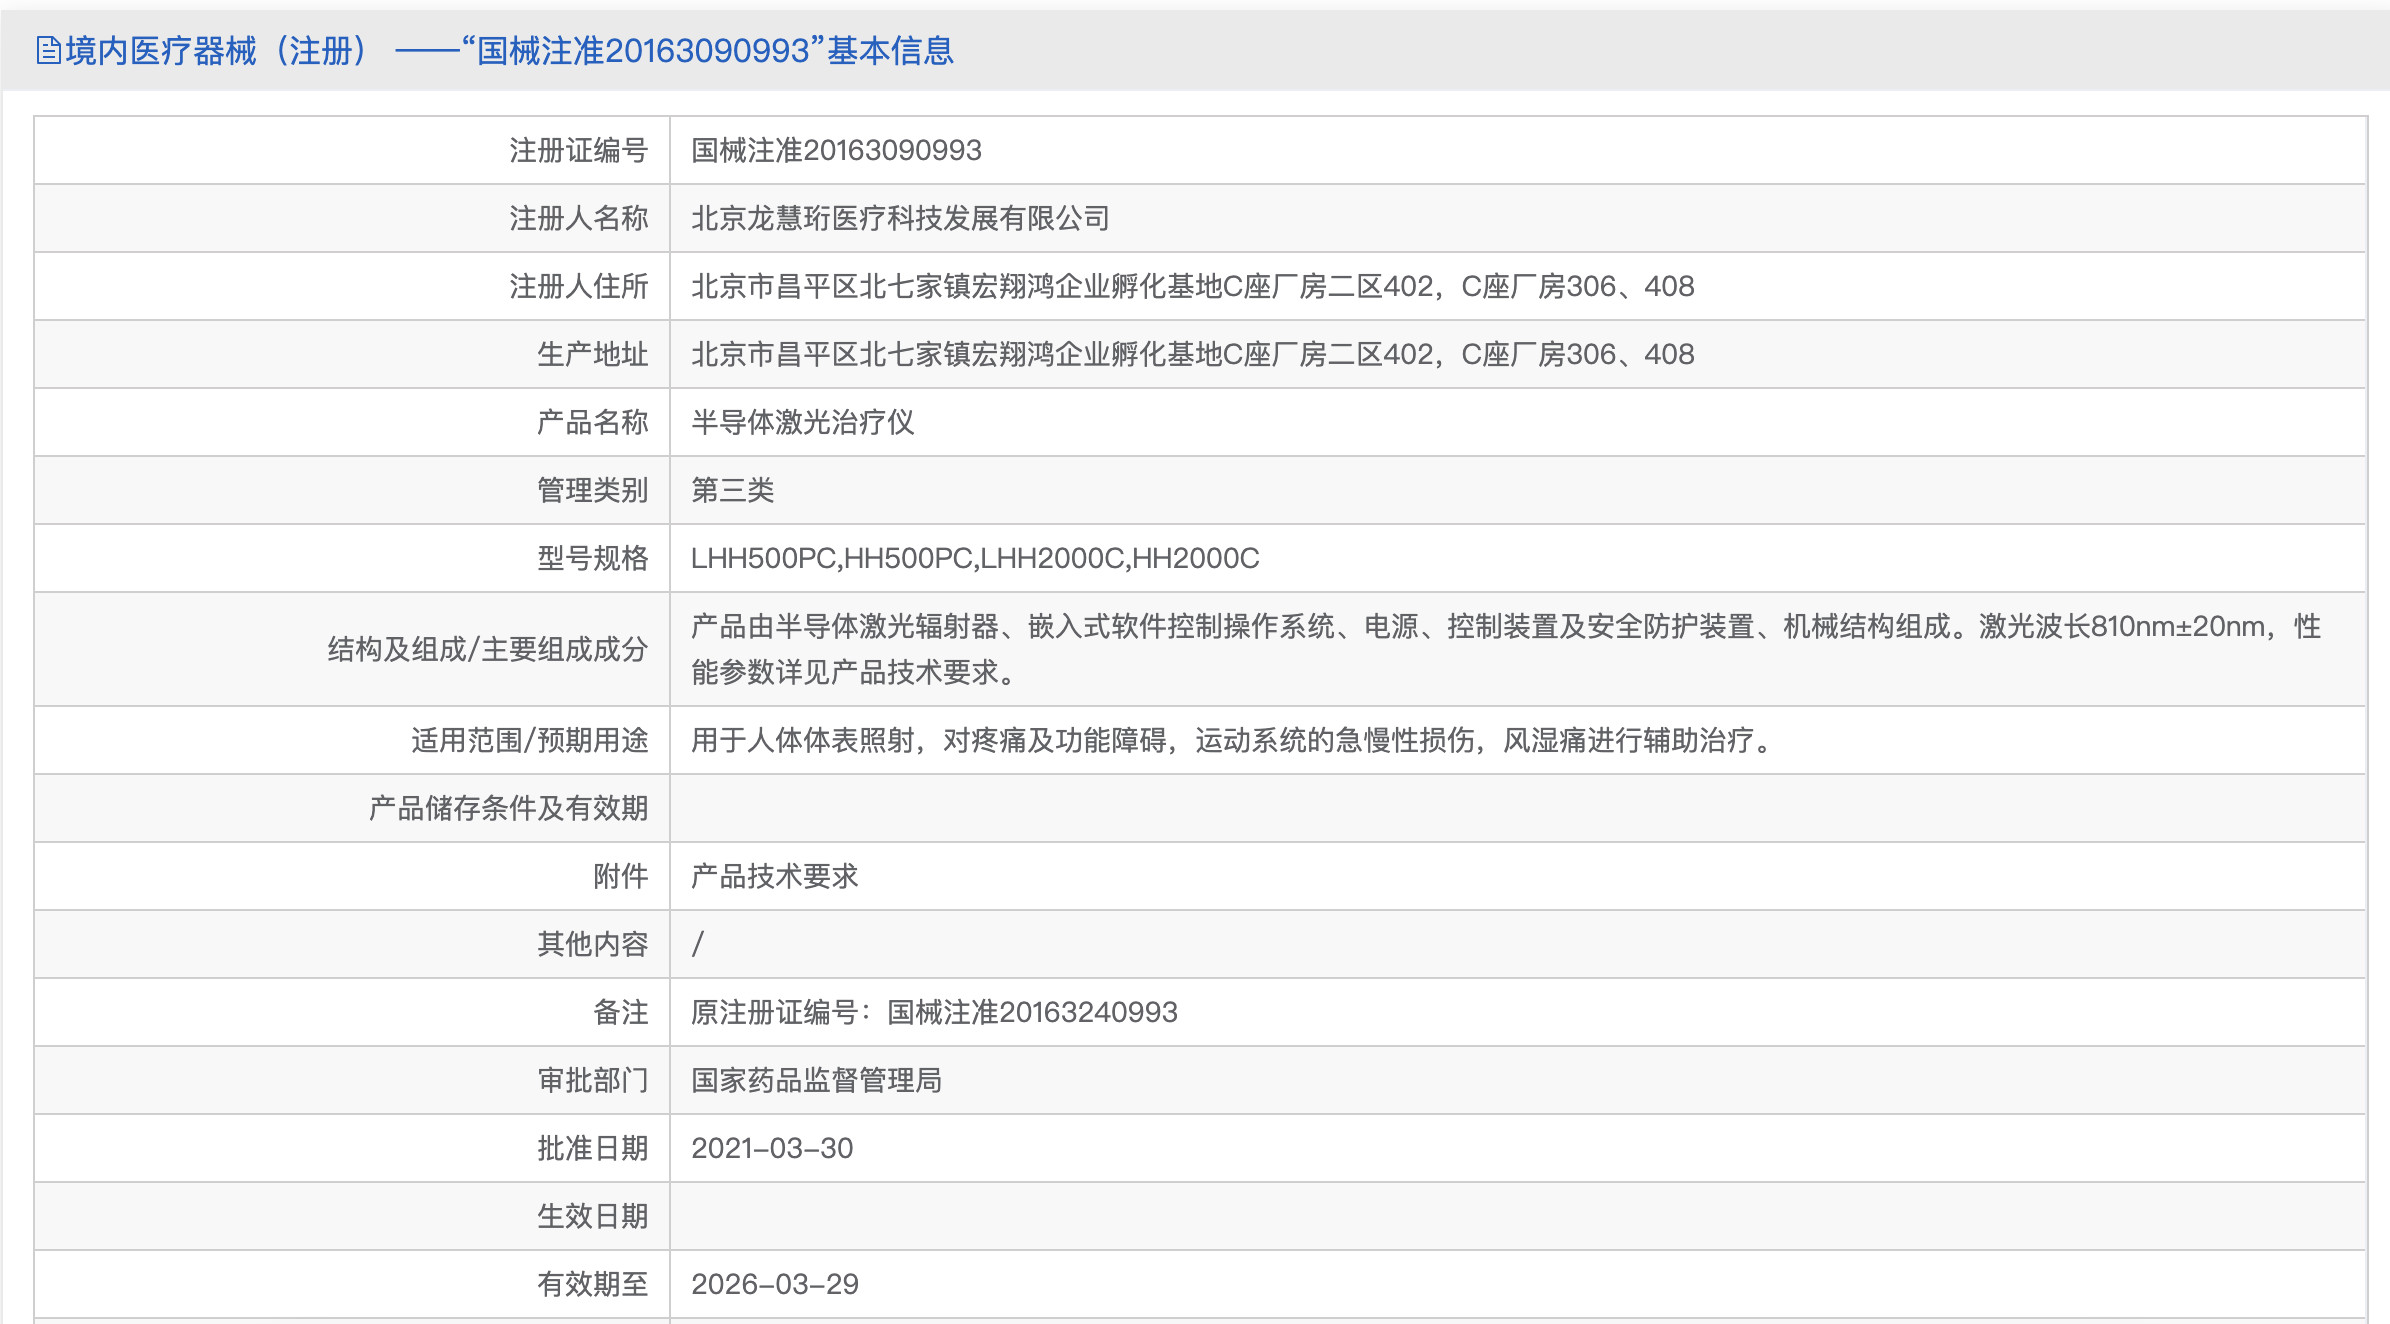Click the structure and composition description
2390x1324 pixels.
[1504, 648]
